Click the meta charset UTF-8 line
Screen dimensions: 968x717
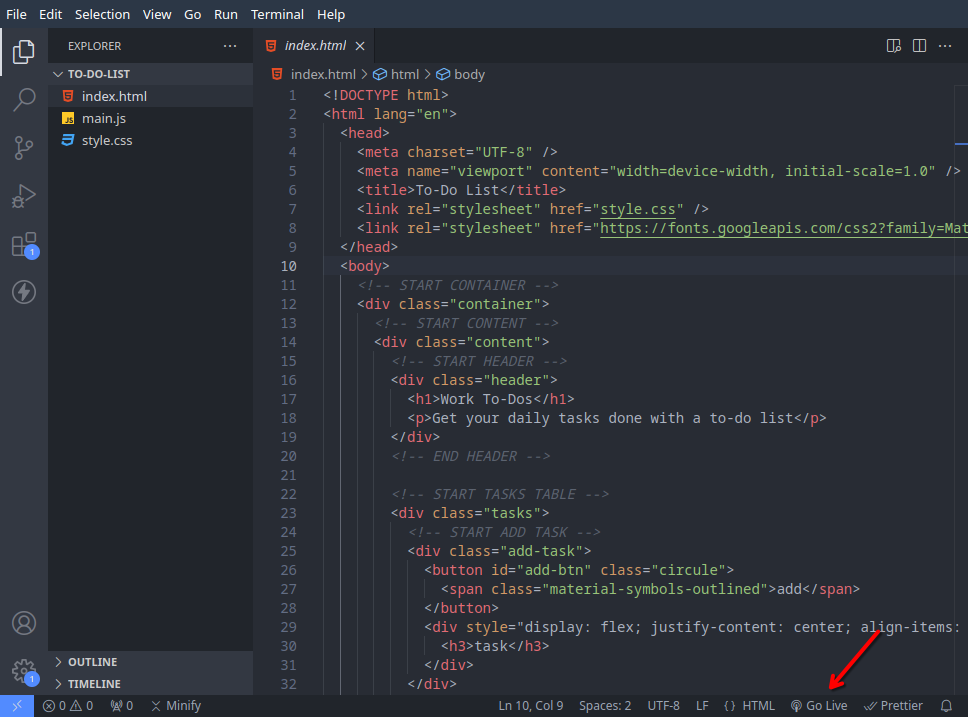pos(457,153)
